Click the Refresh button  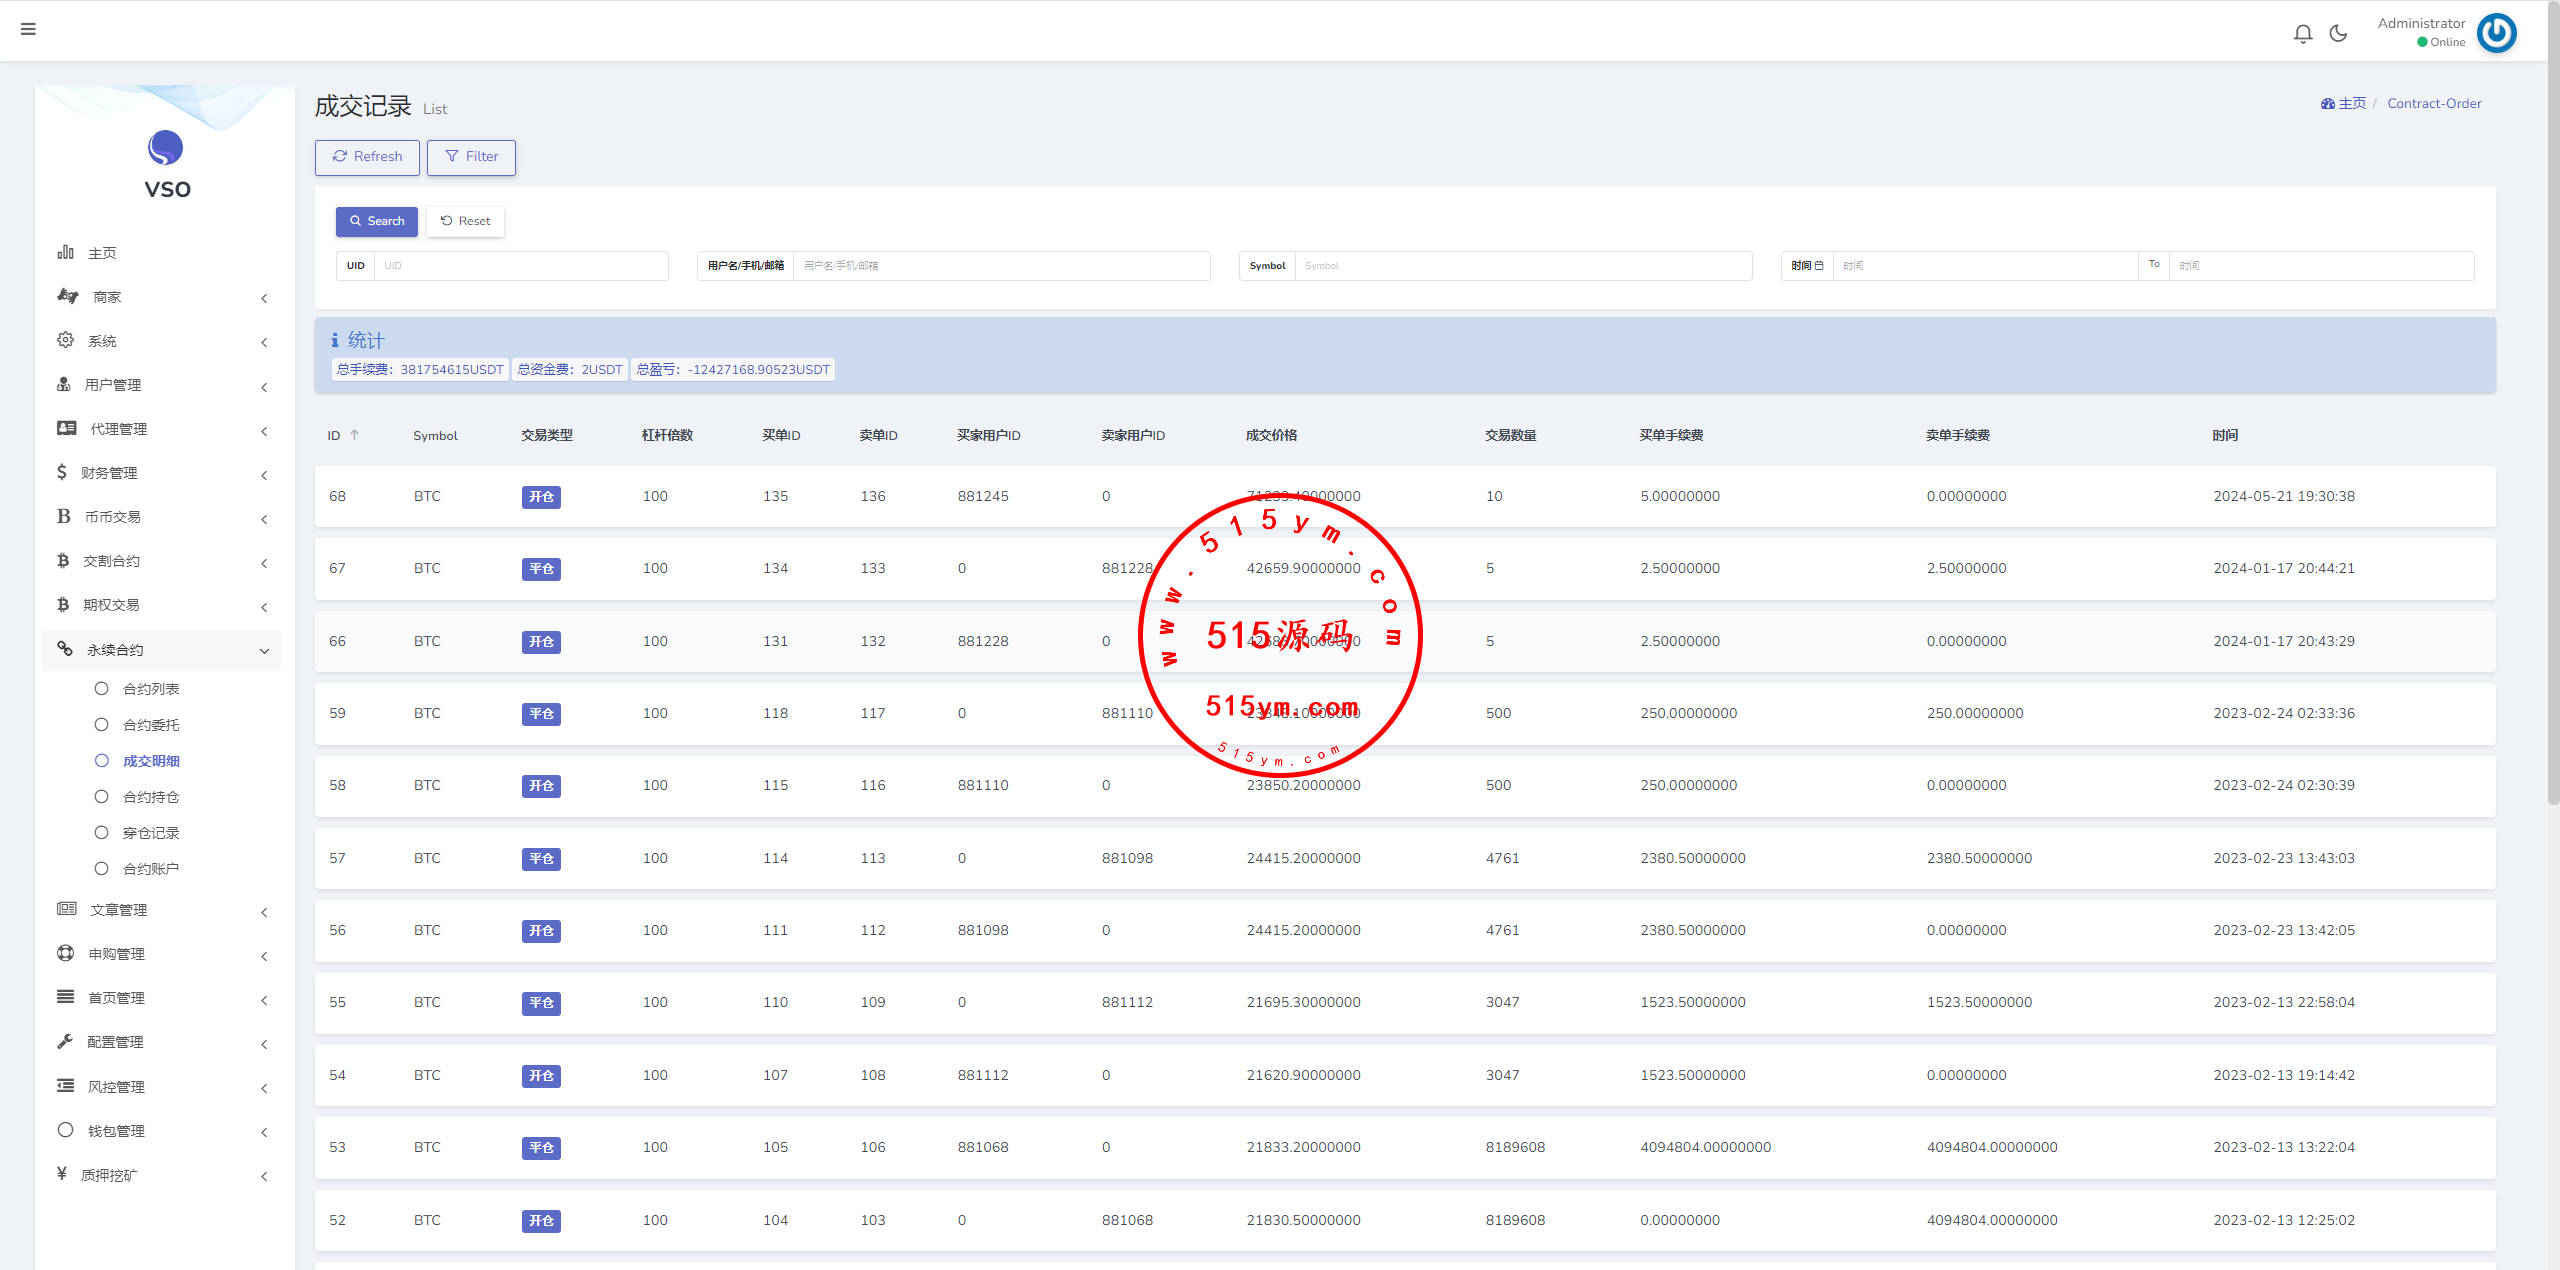(x=367, y=157)
